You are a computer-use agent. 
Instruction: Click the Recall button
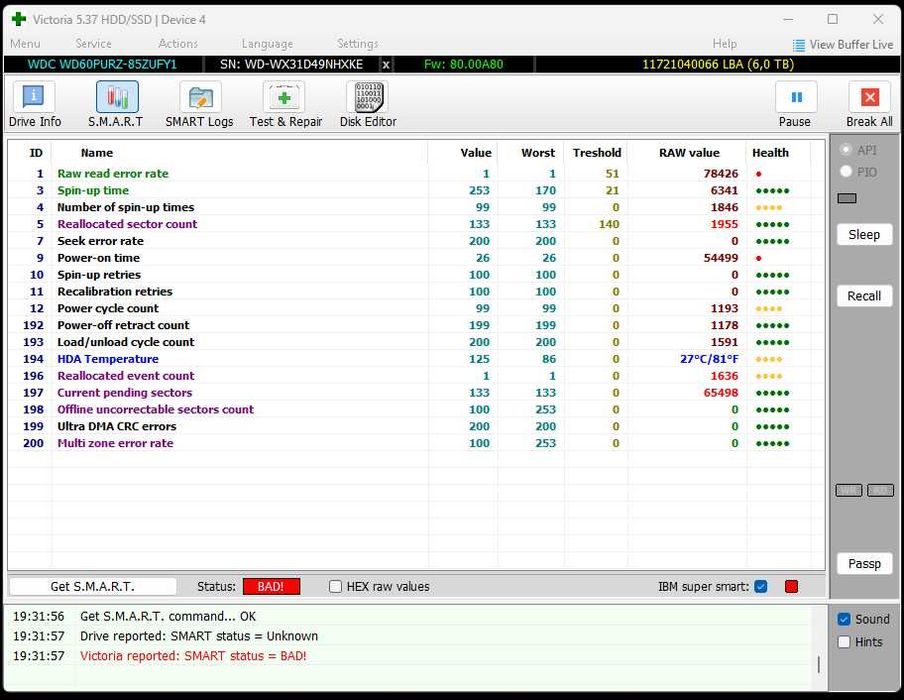coord(864,296)
